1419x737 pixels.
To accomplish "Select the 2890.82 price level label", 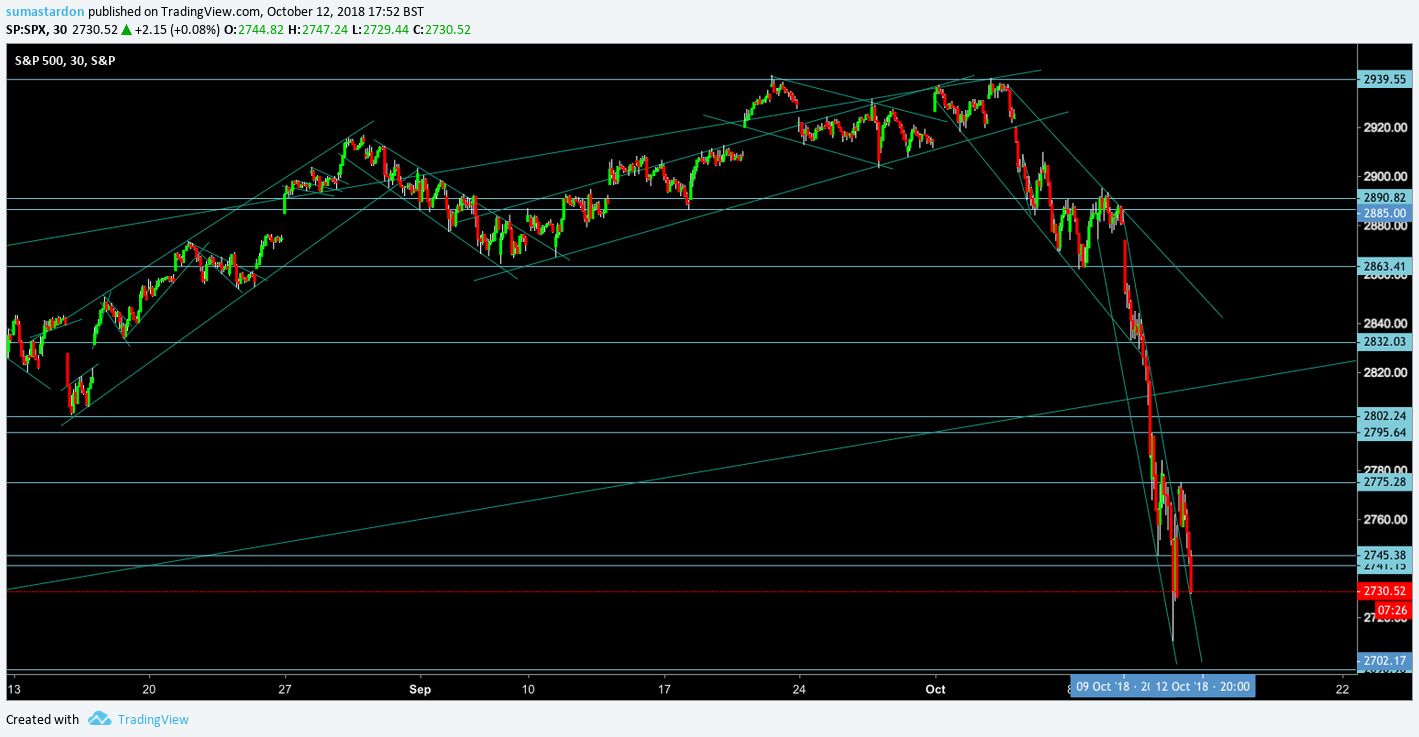I will (1385, 198).
